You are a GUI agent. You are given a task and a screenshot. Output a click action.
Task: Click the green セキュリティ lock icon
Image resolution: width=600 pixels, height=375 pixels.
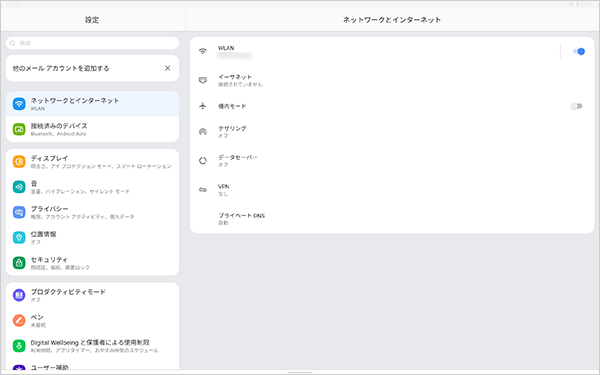19,263
